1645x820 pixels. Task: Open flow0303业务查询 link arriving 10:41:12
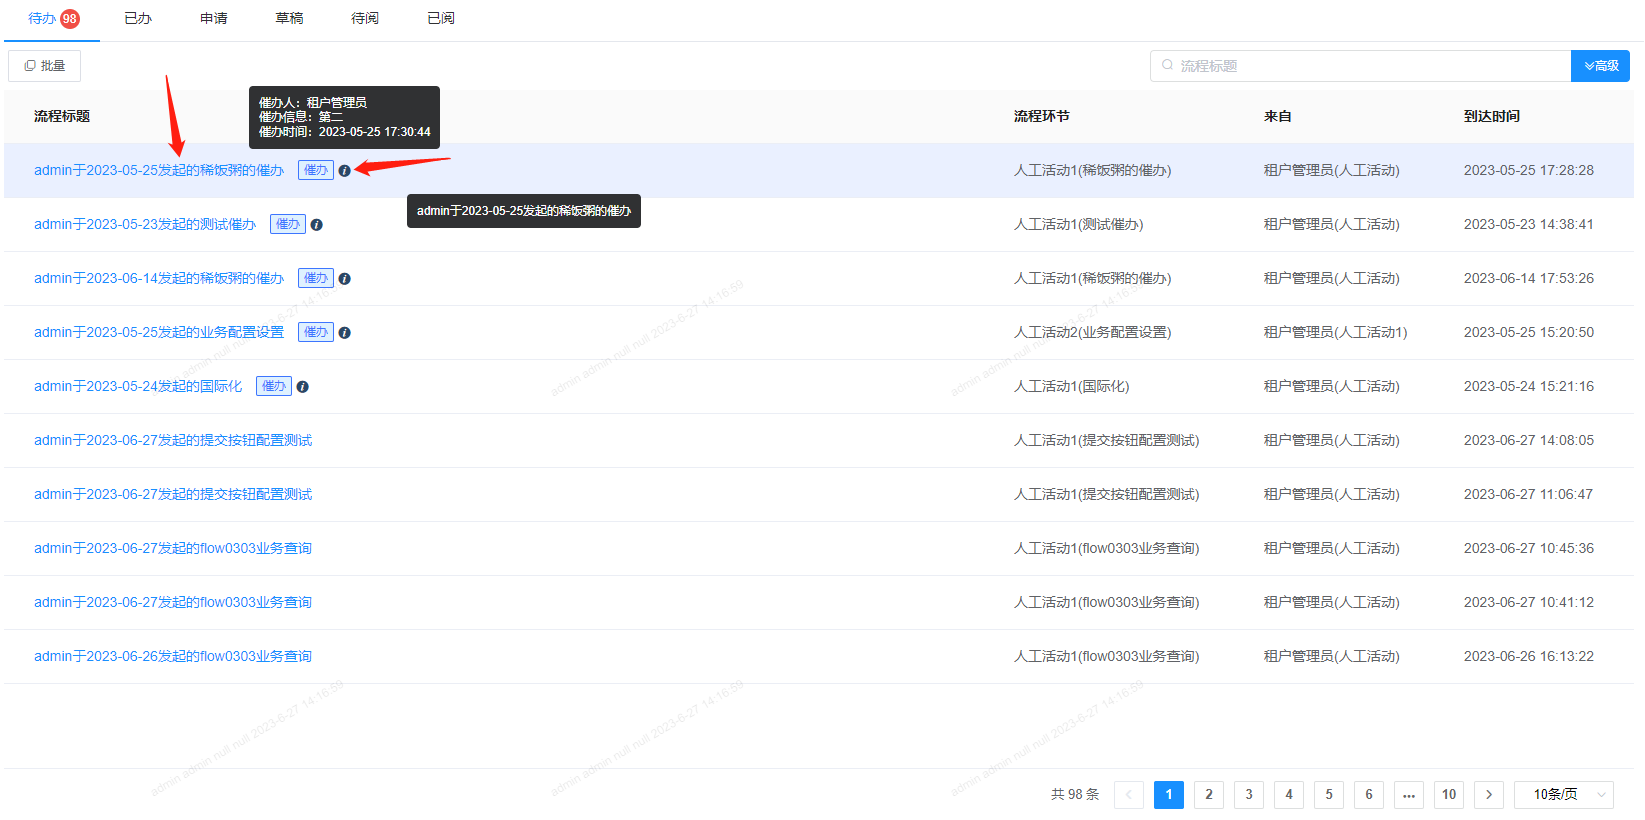pos(173,602)
